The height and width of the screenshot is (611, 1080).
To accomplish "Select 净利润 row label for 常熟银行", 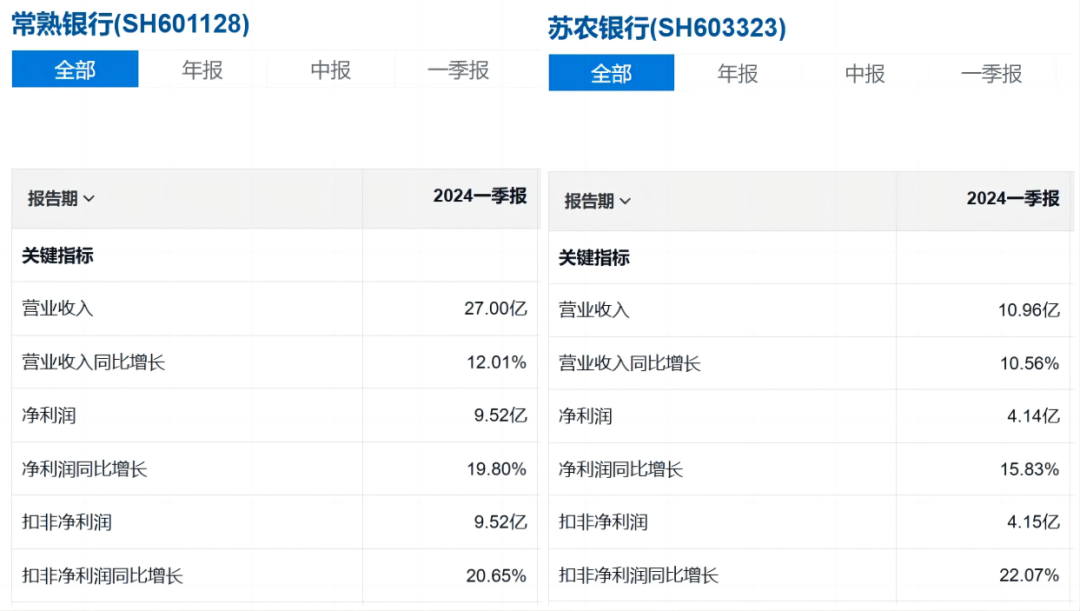I will (49, 415).
